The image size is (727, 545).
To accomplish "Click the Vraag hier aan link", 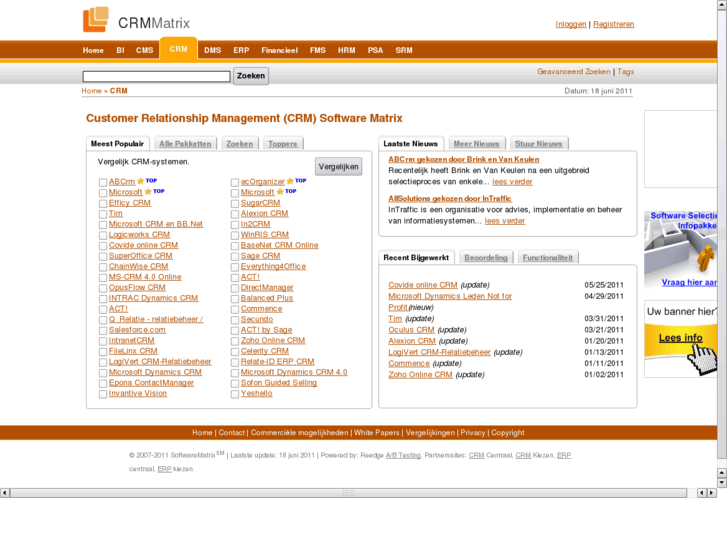I will coord(689,282).
